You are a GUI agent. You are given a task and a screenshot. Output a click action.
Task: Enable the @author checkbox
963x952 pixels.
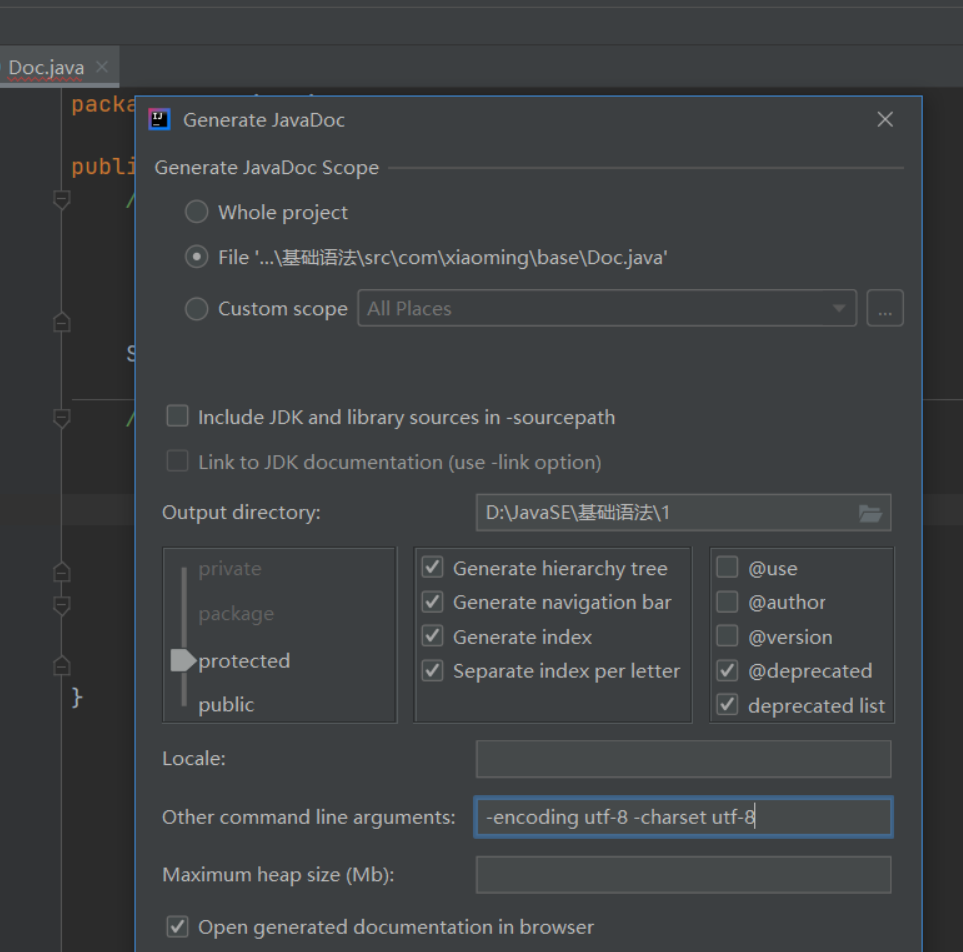pos(727,601)
